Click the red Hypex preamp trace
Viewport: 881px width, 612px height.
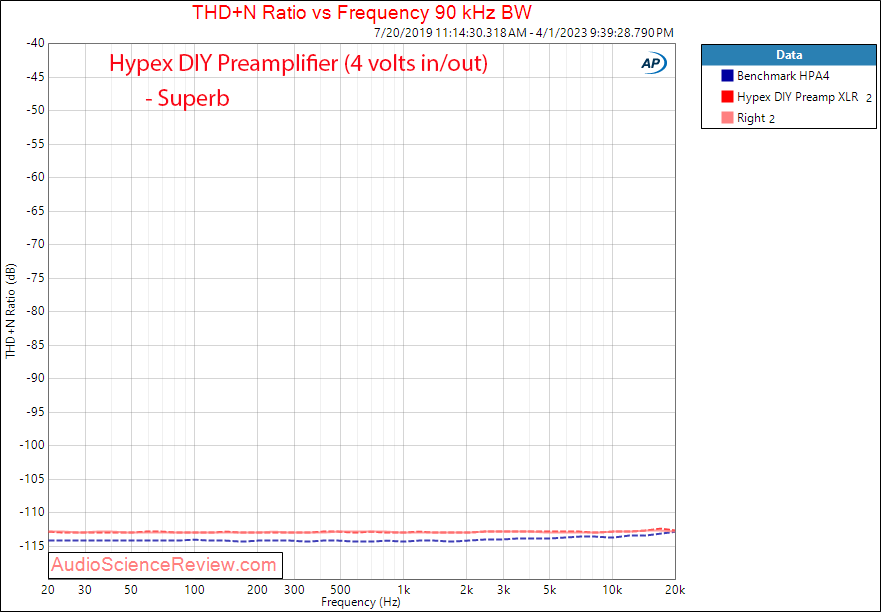360,532
